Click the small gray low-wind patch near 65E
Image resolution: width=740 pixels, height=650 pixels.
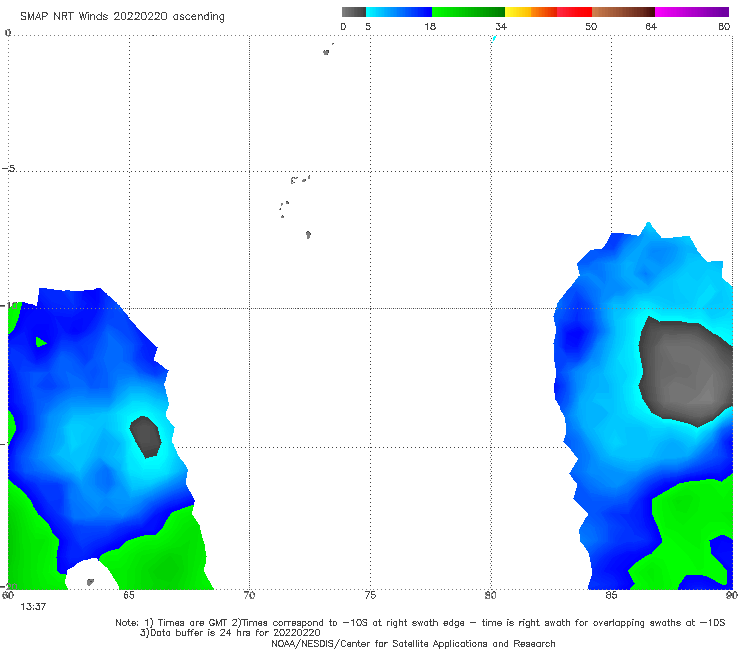point(145,437)
